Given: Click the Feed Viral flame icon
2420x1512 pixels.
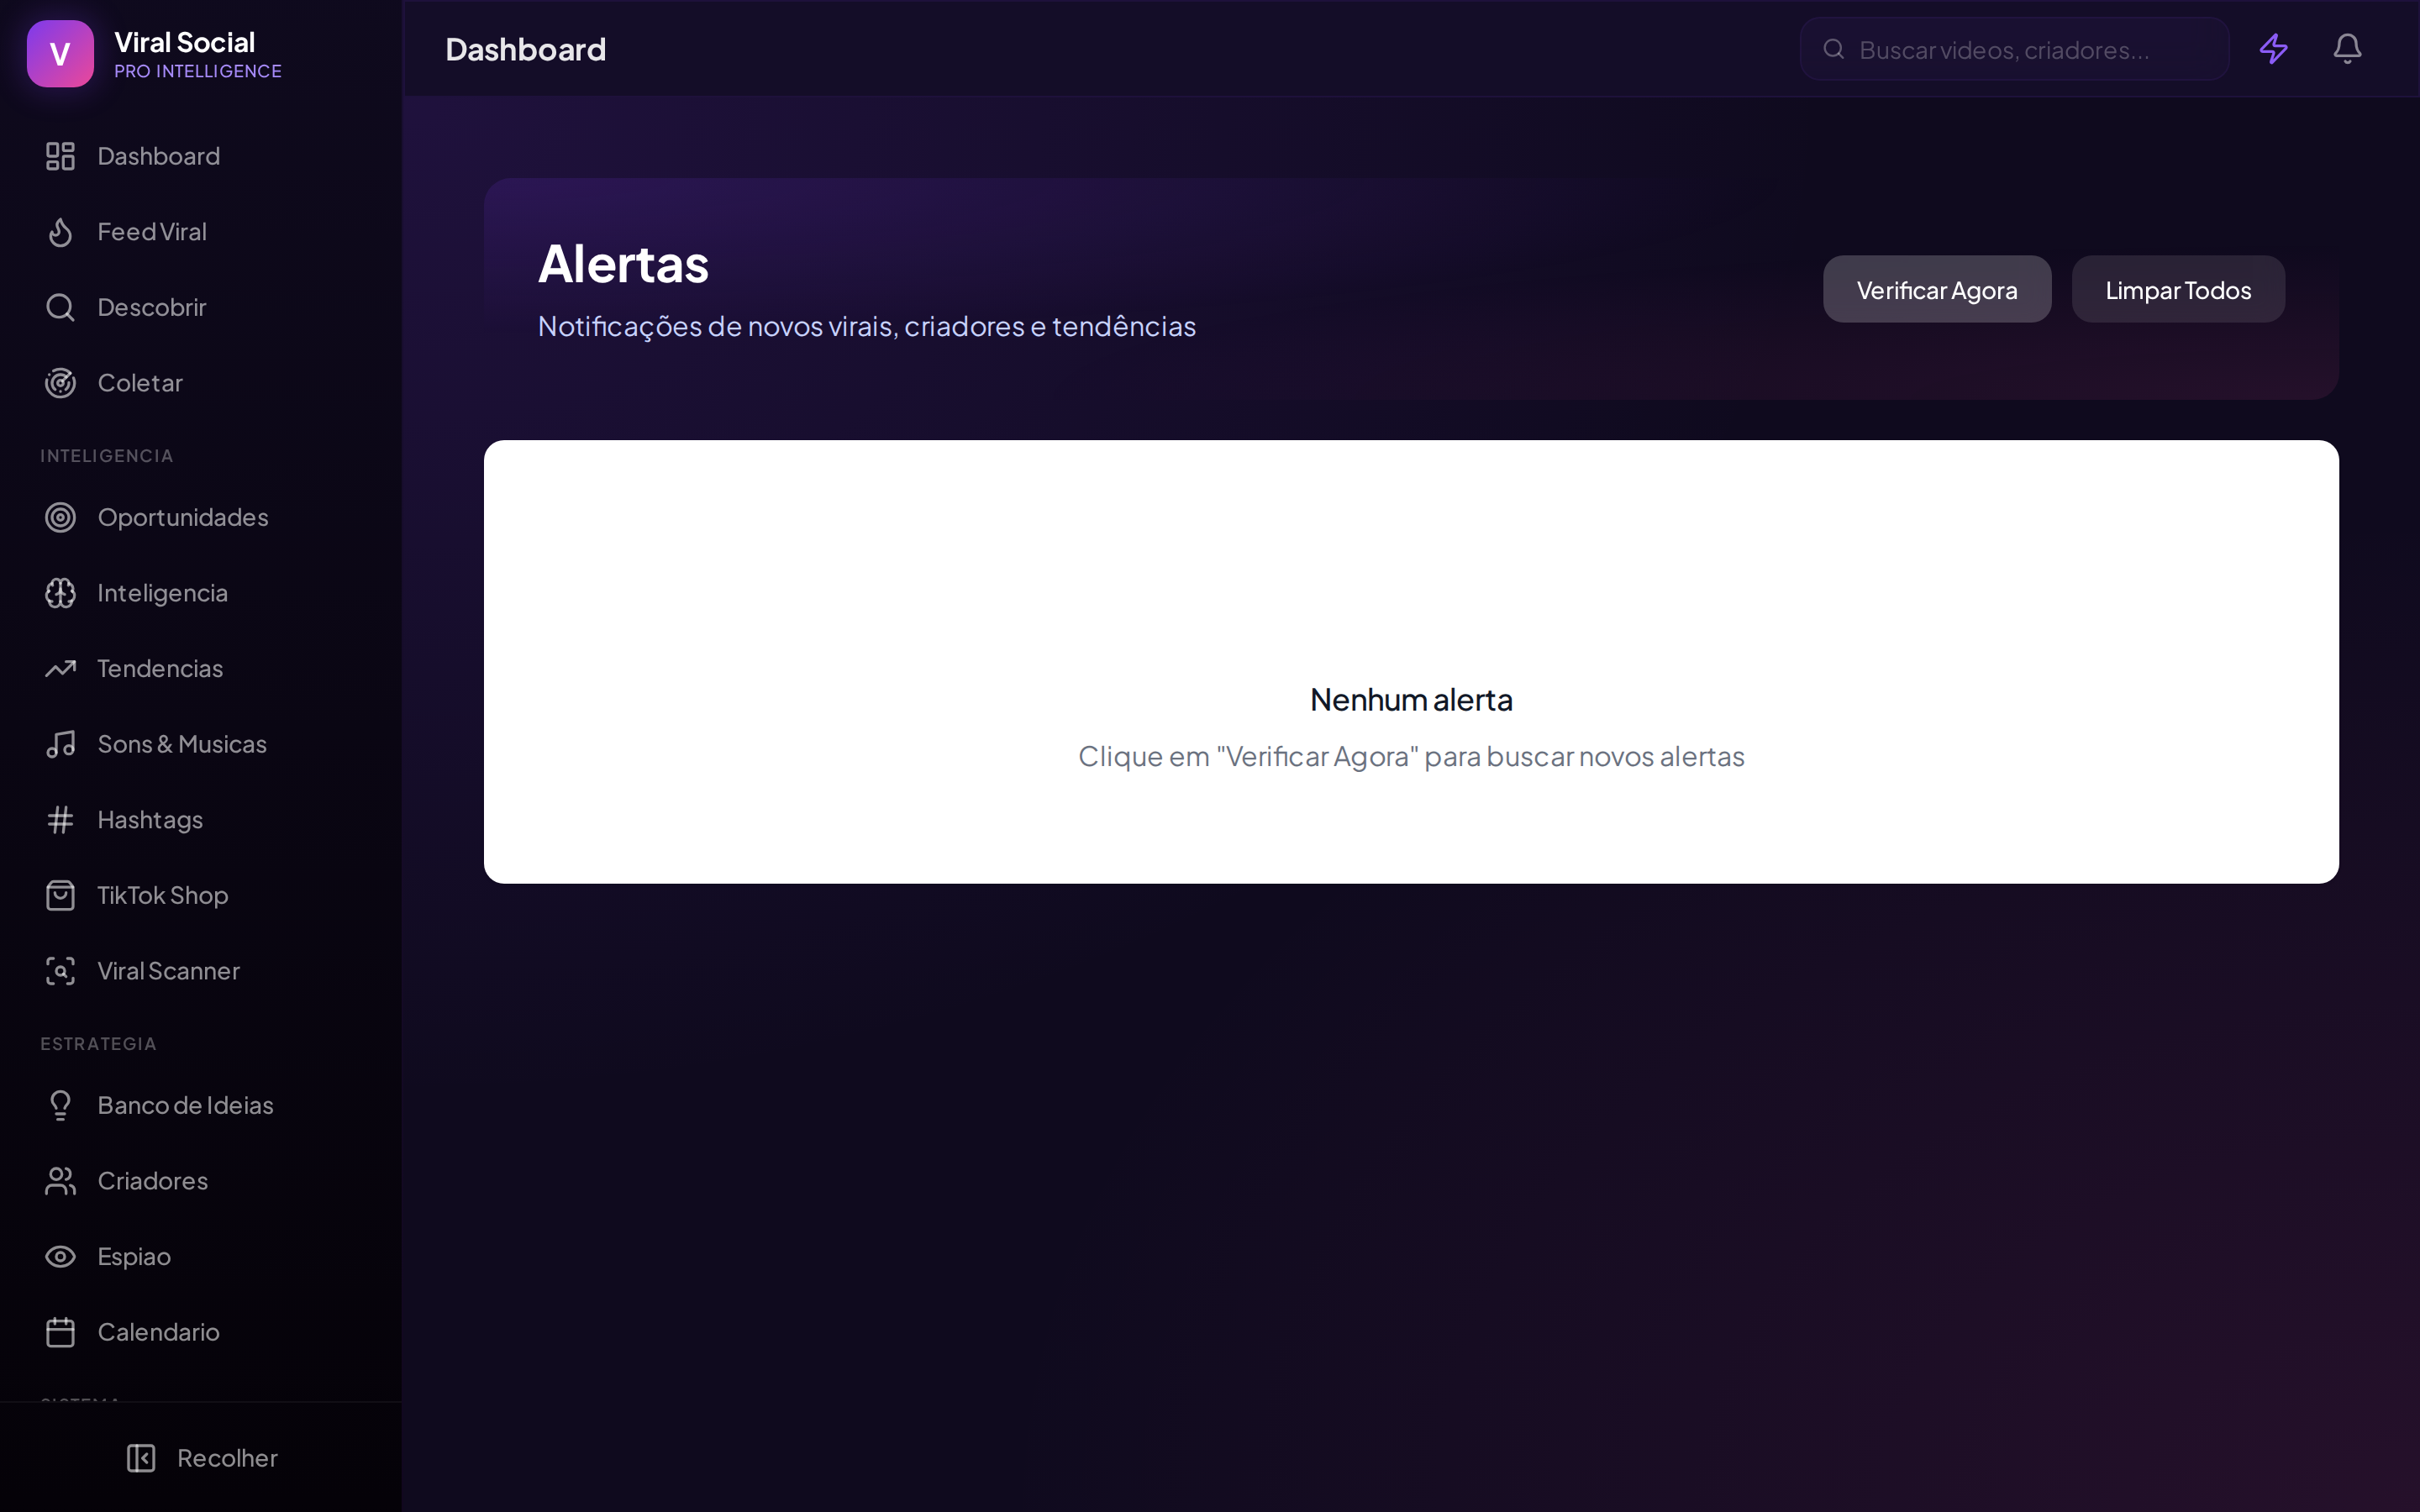Looking at the screenshot, I should pyautogui.click(x=60, y=232).
